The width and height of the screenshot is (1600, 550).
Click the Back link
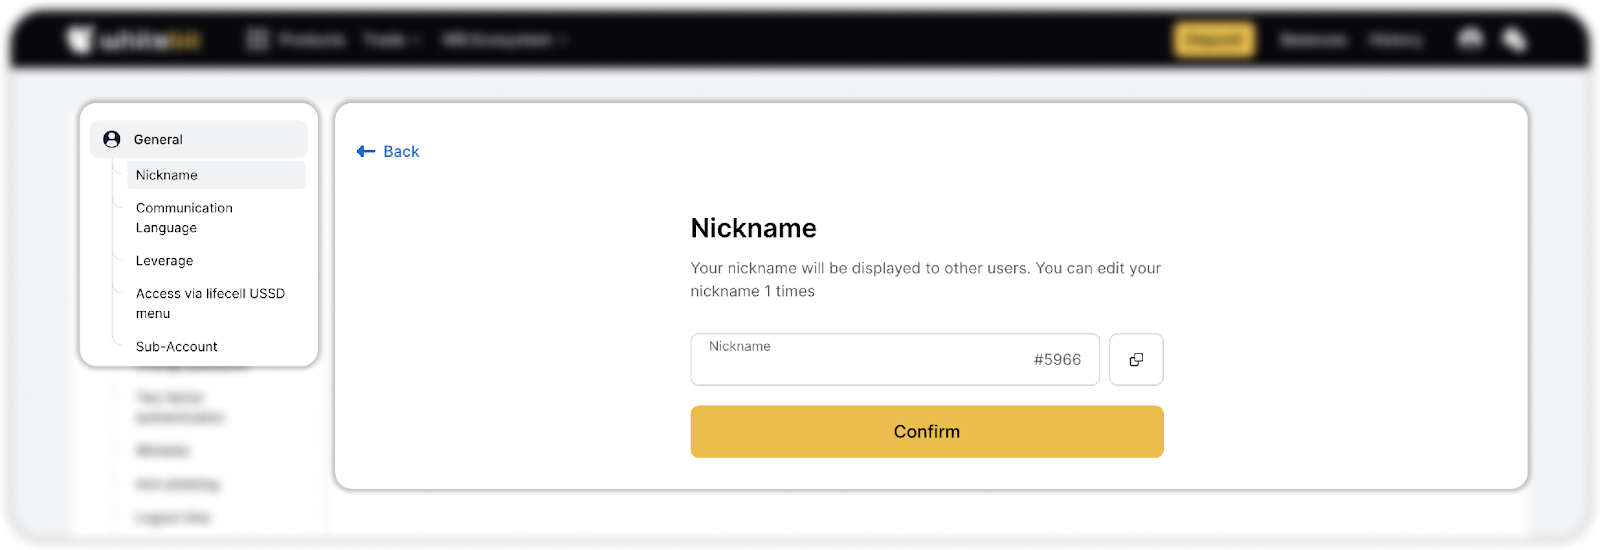[x=401, y=151]
